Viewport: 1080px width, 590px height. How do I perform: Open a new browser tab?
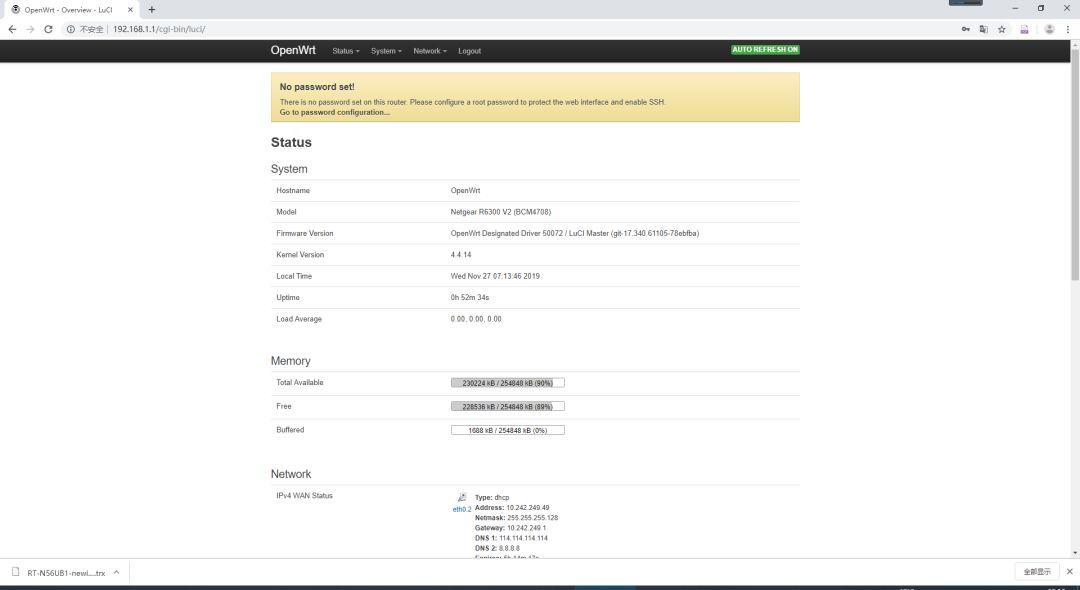(152, 10)
